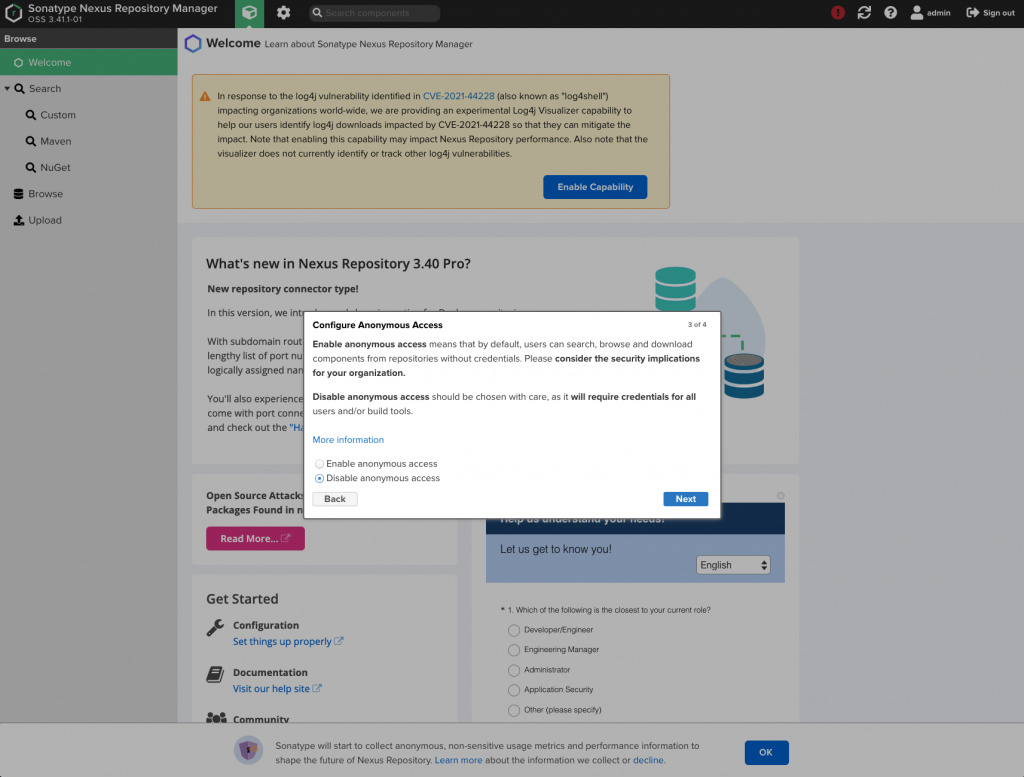Click Back in the wizard dialog
Viewport: 1024px width, 777px height.
[335, 499]
